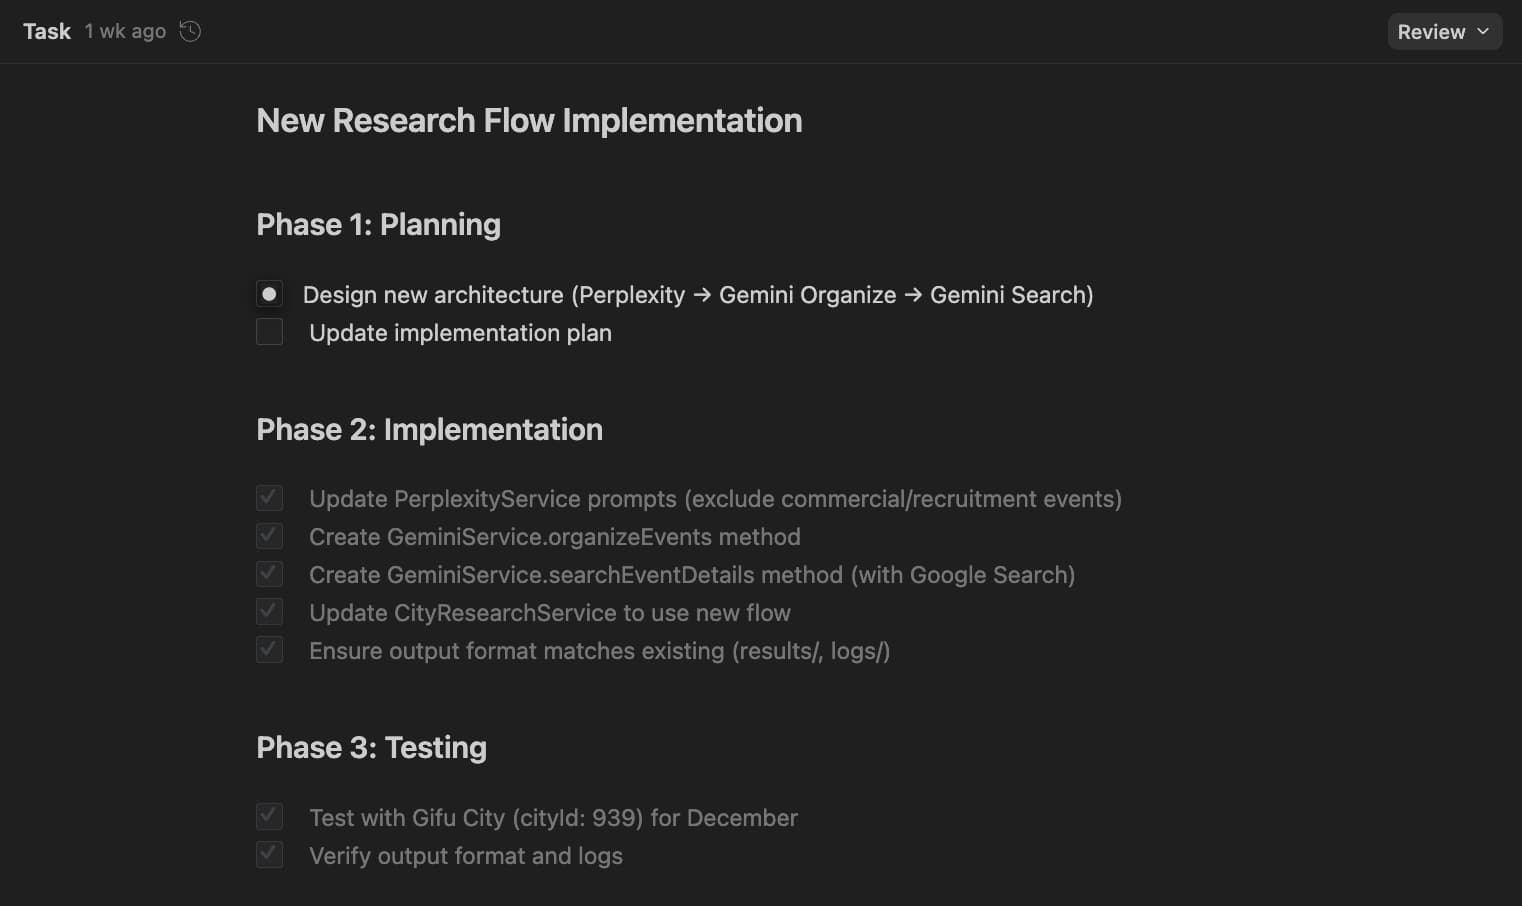1522x906 pixels.
Task: Click the Update implementation plan text
Action: (x=460, y=333)
